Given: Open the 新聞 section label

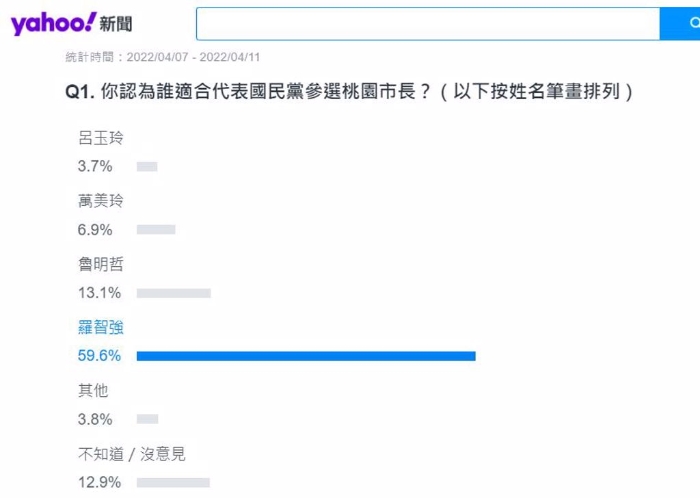Looking at the screenshot, I should click(116, 24).
